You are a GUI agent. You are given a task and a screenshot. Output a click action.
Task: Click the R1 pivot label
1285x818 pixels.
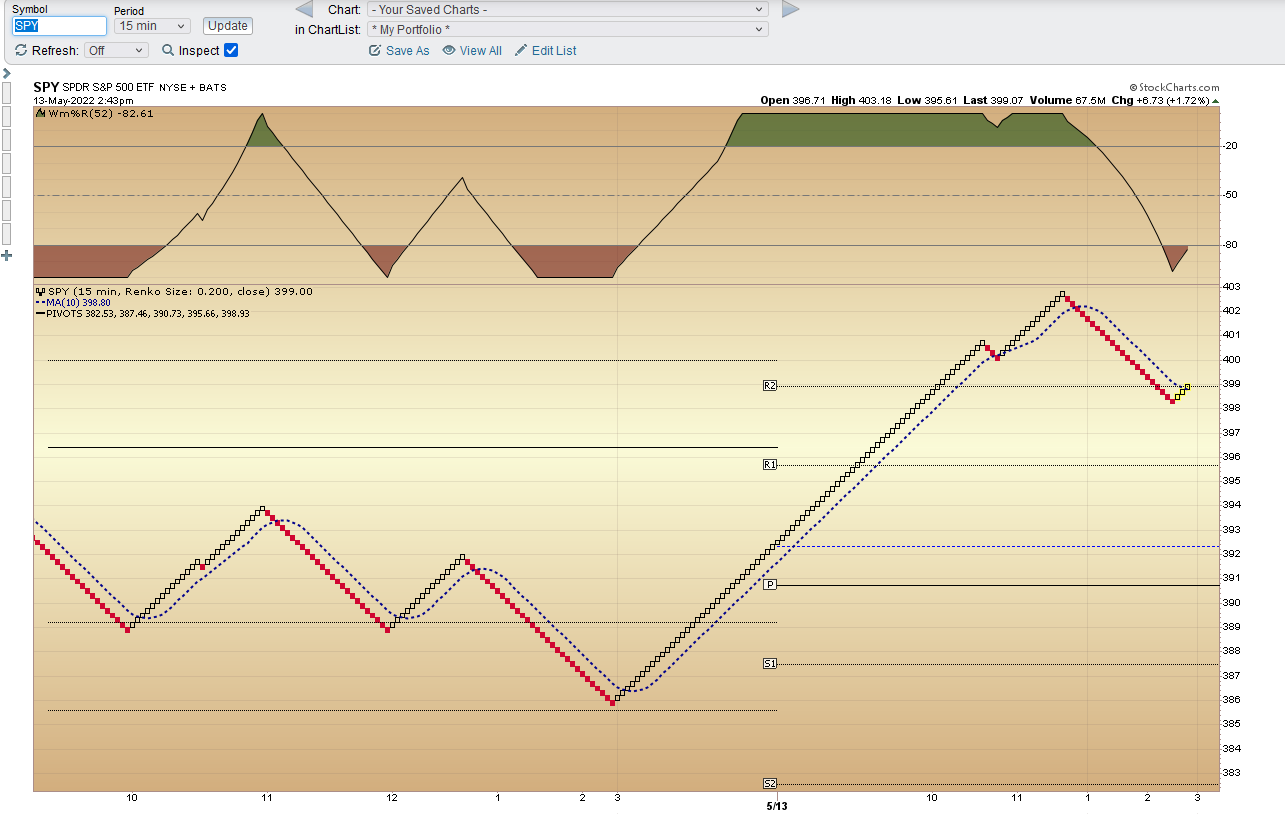tap(770, 465)
